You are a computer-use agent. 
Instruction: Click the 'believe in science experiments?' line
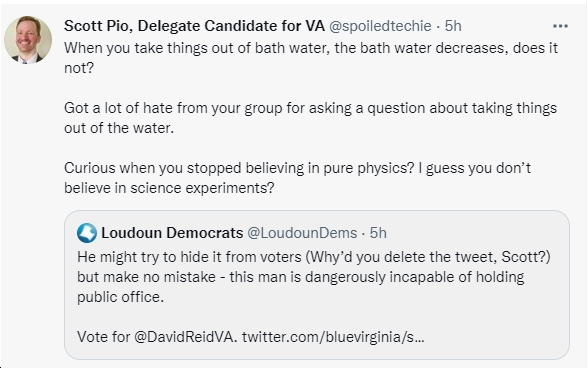tap(169, 188)
